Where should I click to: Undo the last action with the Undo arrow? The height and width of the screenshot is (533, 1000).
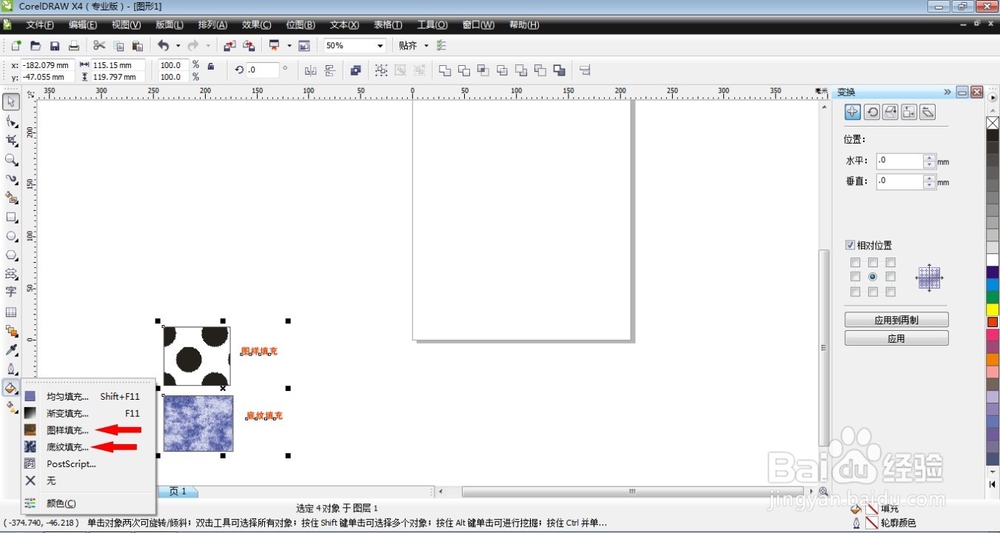[x=164, y=45]
